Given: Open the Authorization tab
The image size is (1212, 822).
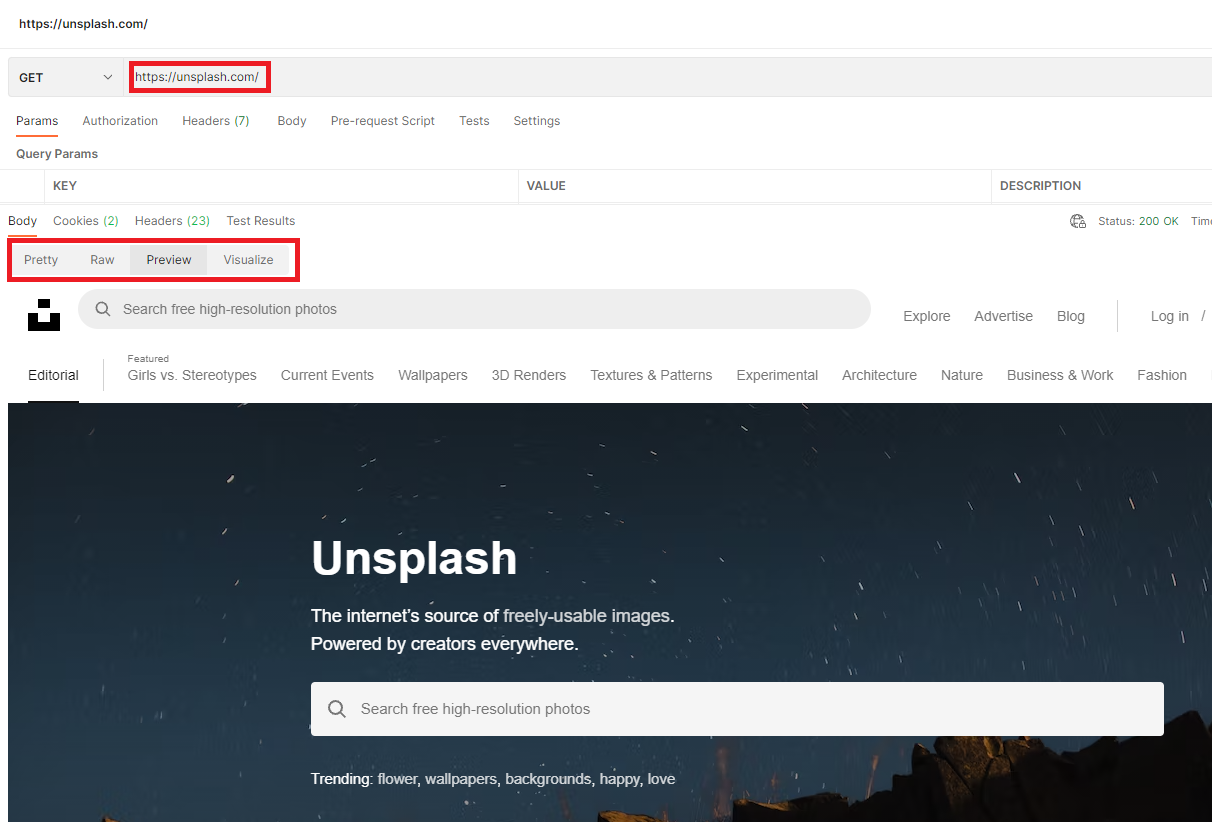Looking at the screenshot, I should point(120,121).
